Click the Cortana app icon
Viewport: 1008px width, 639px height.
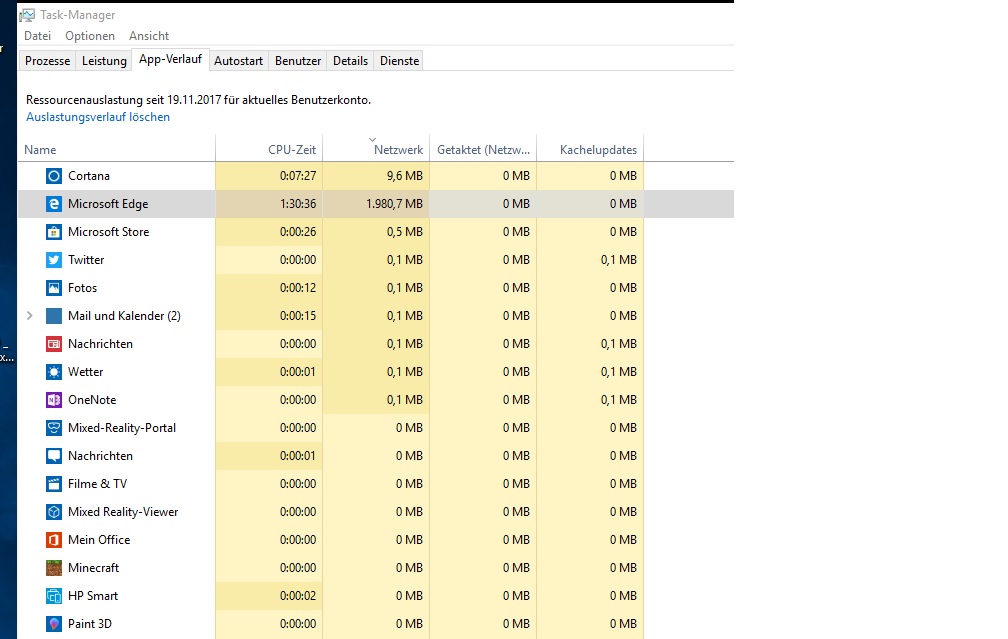pos(54,176)
